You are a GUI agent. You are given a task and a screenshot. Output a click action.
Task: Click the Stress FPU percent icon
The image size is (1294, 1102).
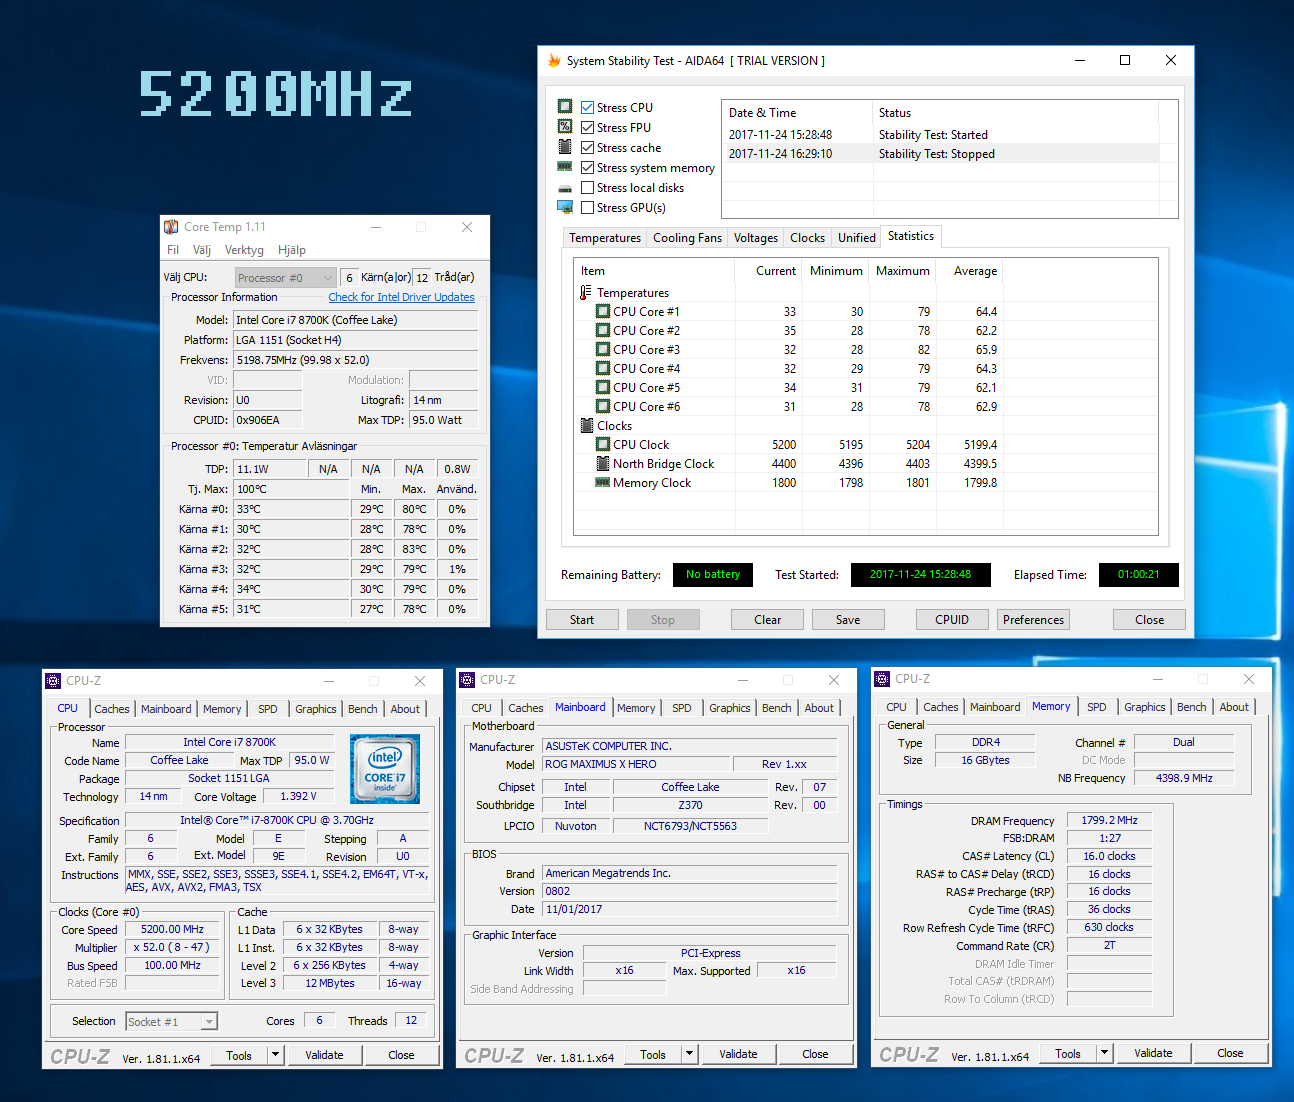(565, 126)
